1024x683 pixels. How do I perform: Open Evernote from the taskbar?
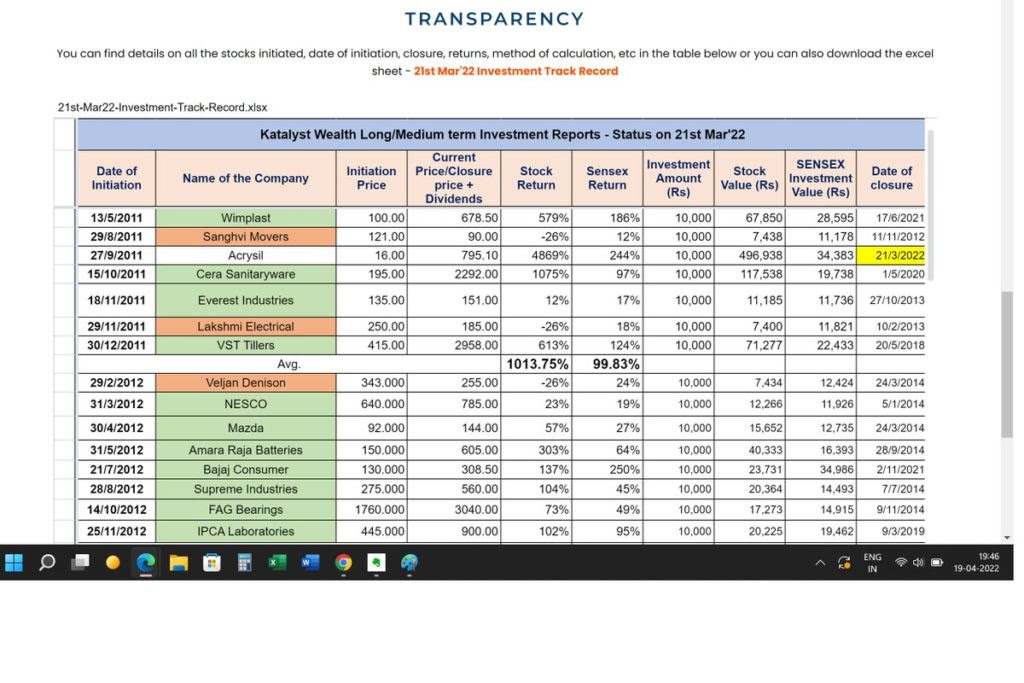(376, 562)
